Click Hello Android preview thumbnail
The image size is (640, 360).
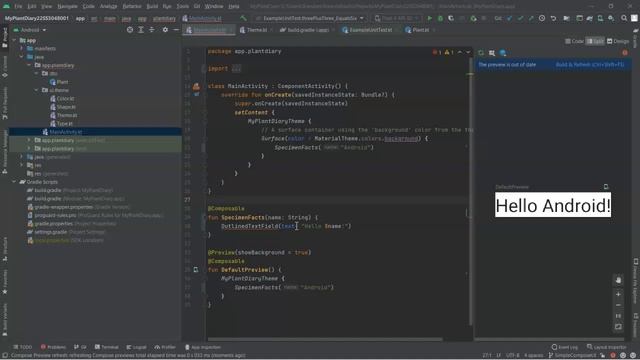[x=553, y=205]
